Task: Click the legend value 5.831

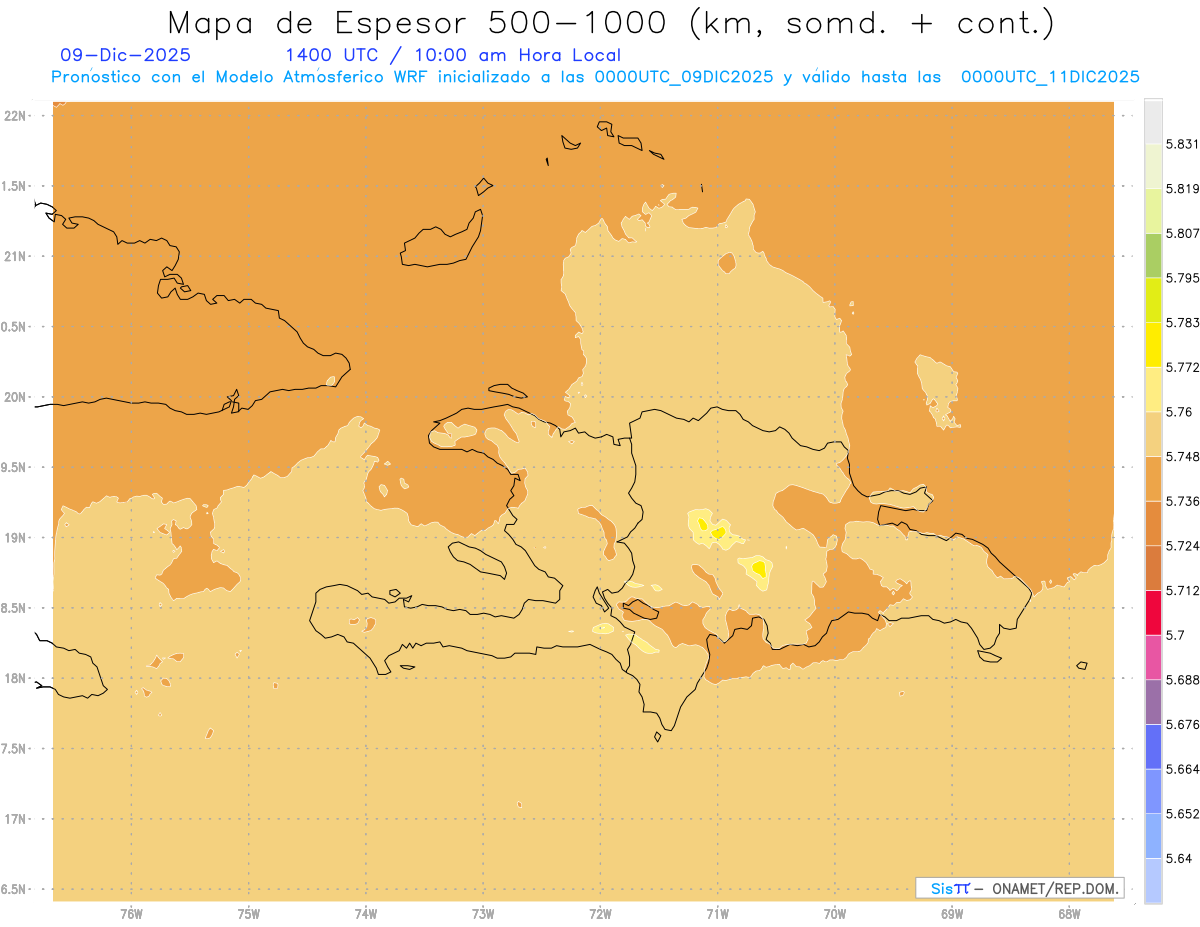Action: tap(1183, 144)
